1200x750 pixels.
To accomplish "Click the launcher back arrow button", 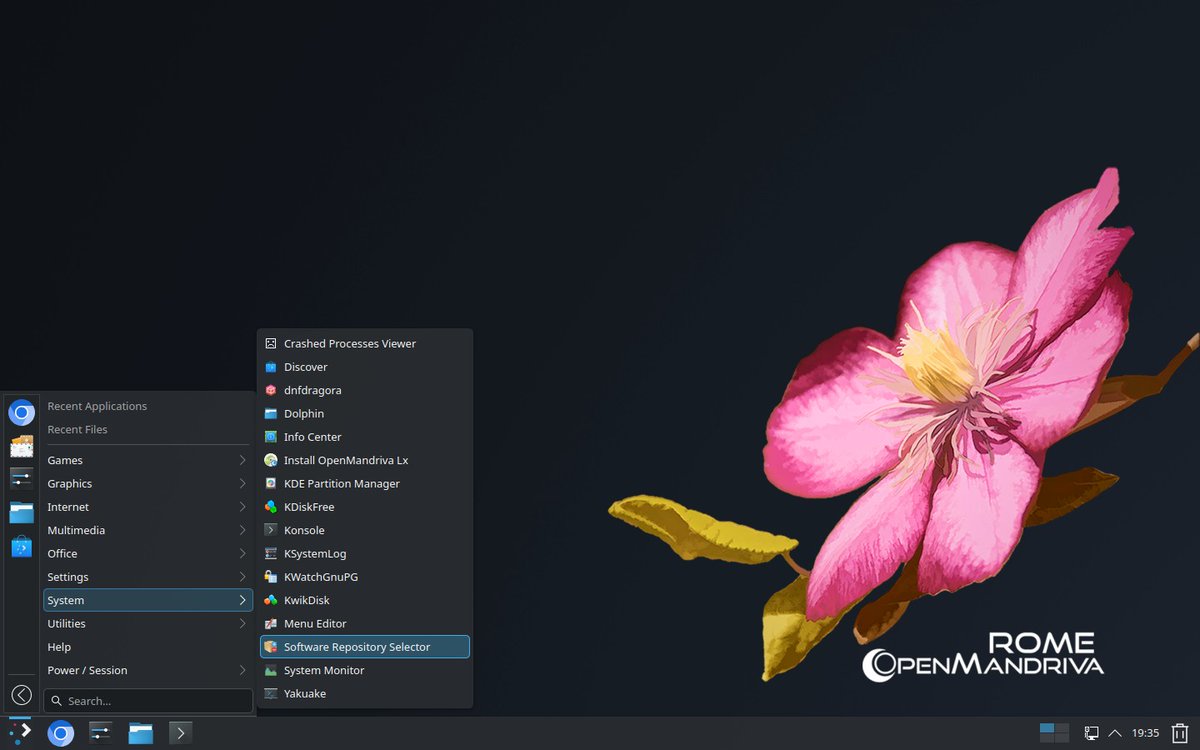I will tap(21, 694).
